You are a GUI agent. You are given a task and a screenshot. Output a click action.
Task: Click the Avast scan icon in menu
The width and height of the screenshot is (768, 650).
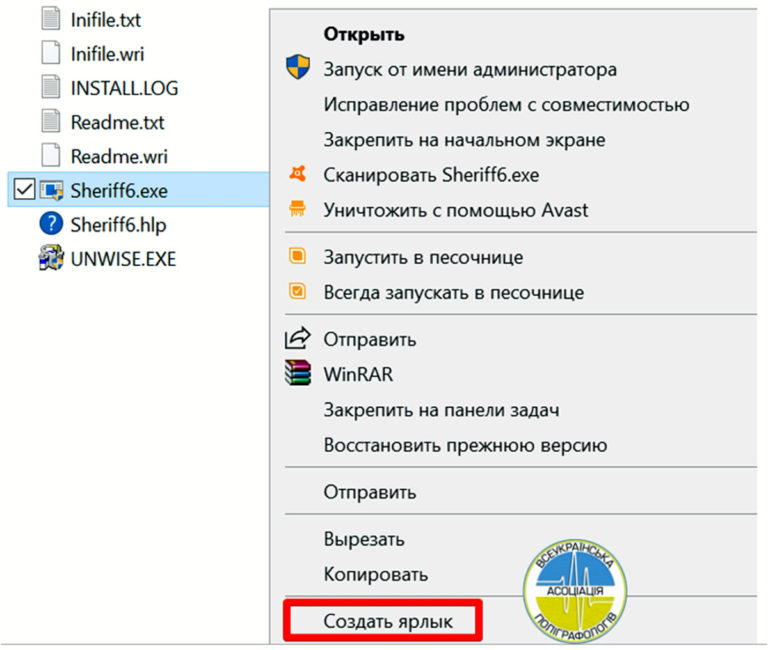click(x=297, y=175)
